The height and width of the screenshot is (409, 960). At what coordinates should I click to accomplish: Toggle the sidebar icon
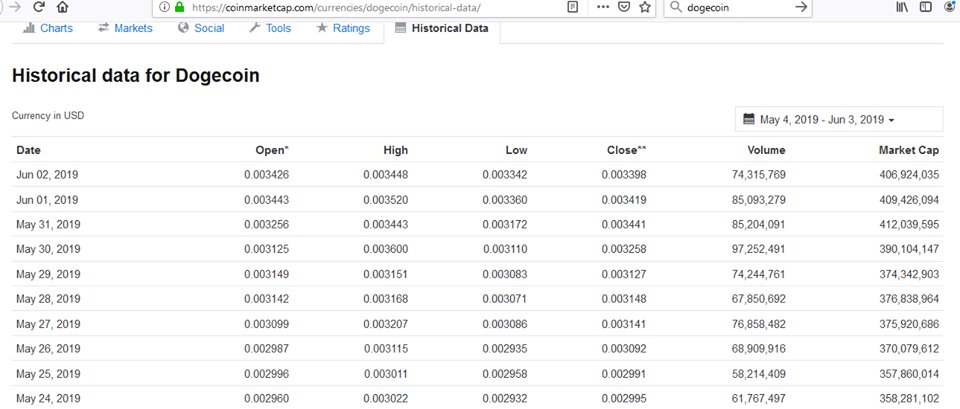[926, 7]
